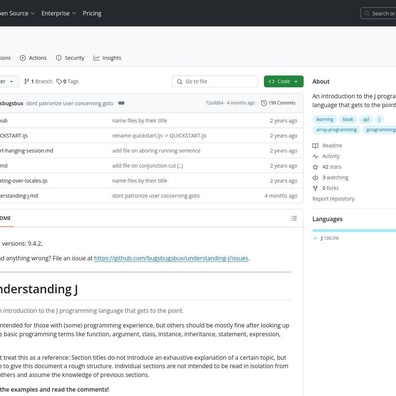Open the Security tab
Viewport: 396px width, 396px height.
tap(70, 58)
